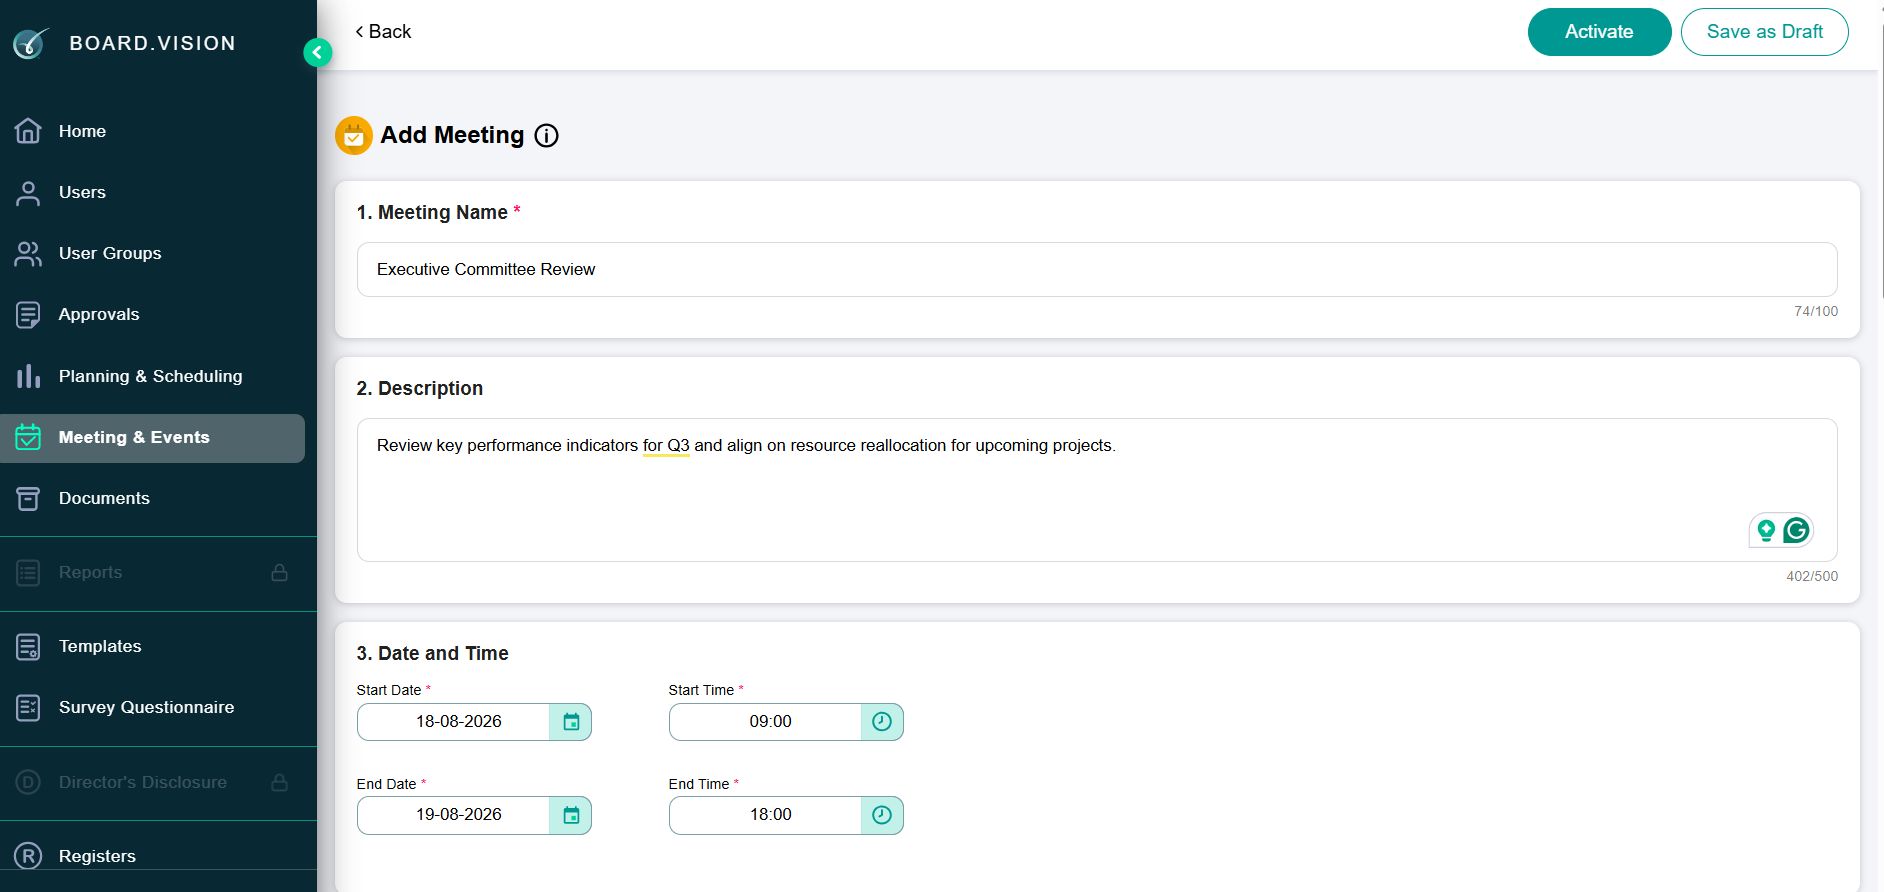Image resolution: width=1884 pixels, height=892 pixels.
Task: Click the 74/100 character counter
Action: [1816, 311]
